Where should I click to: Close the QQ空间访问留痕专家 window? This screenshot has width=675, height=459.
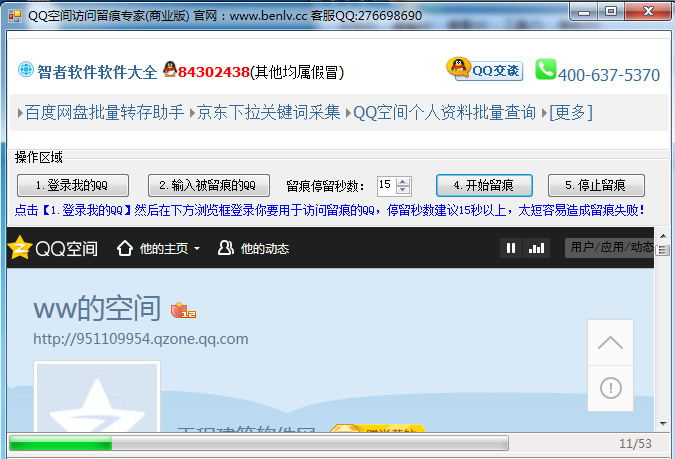click(648, 12)
